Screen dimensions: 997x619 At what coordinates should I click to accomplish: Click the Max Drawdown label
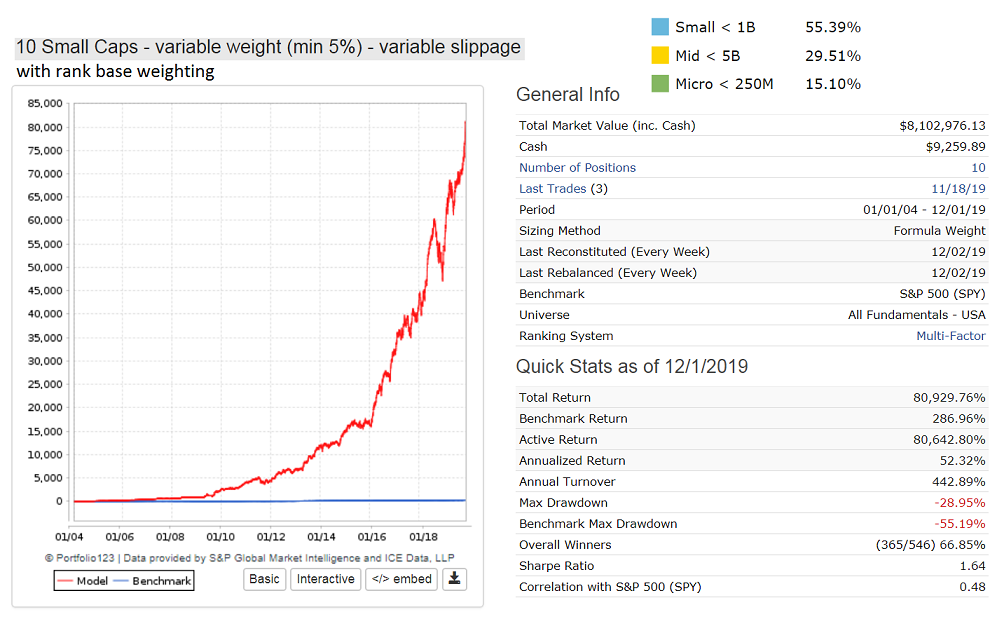point(563,503)
